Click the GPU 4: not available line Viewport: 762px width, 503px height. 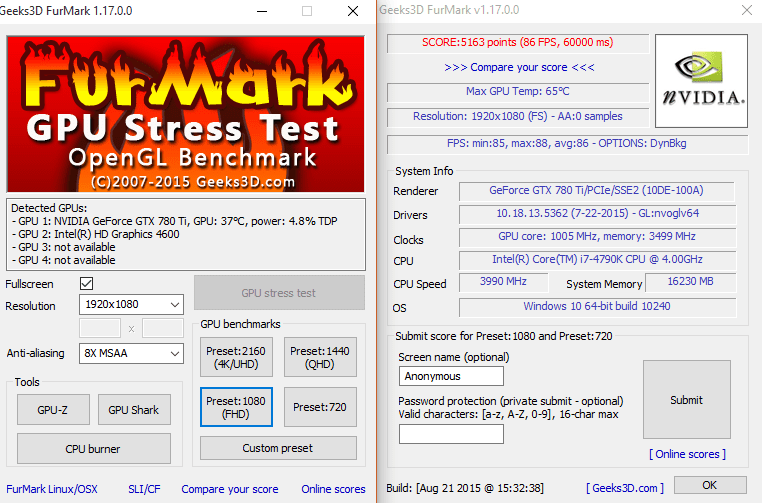point(63,260)
